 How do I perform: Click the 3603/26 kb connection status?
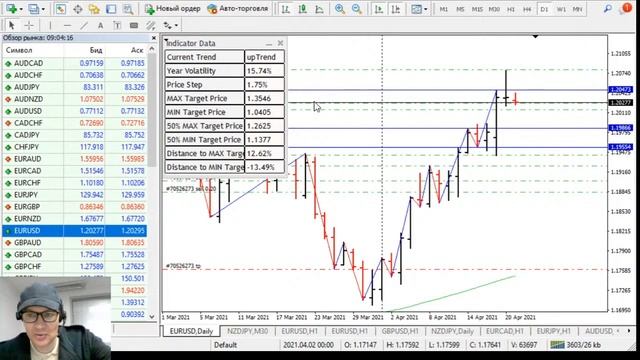pyautogui.click(x=576, y=345)
